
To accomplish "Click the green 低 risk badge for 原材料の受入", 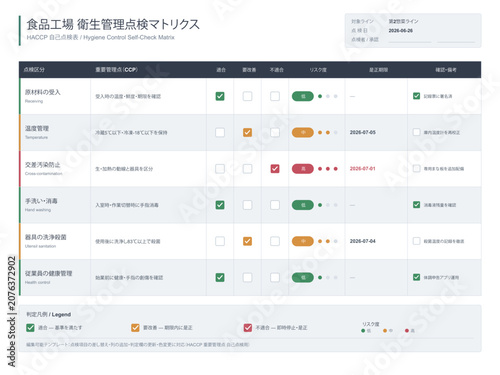I will point(303,96).
